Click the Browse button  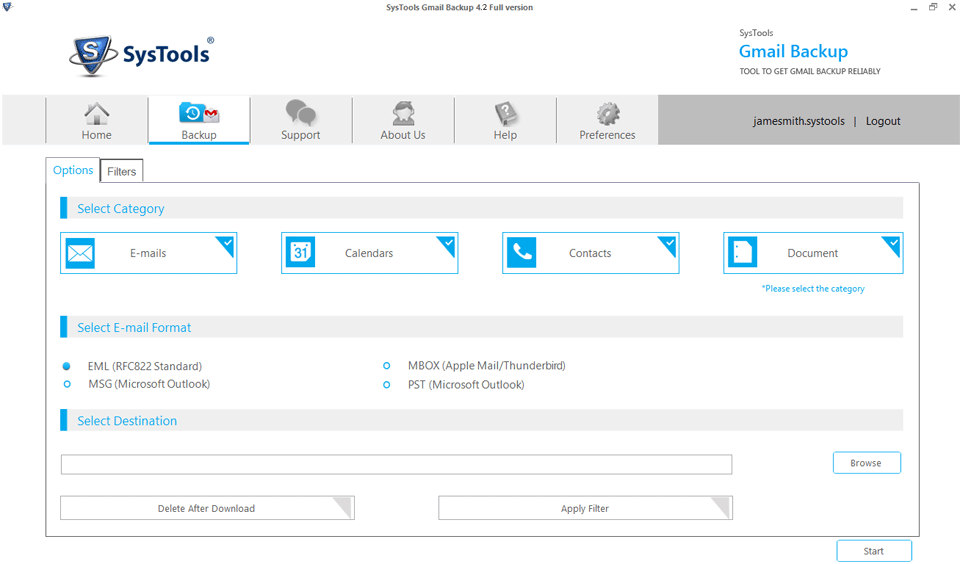[866, 463]
